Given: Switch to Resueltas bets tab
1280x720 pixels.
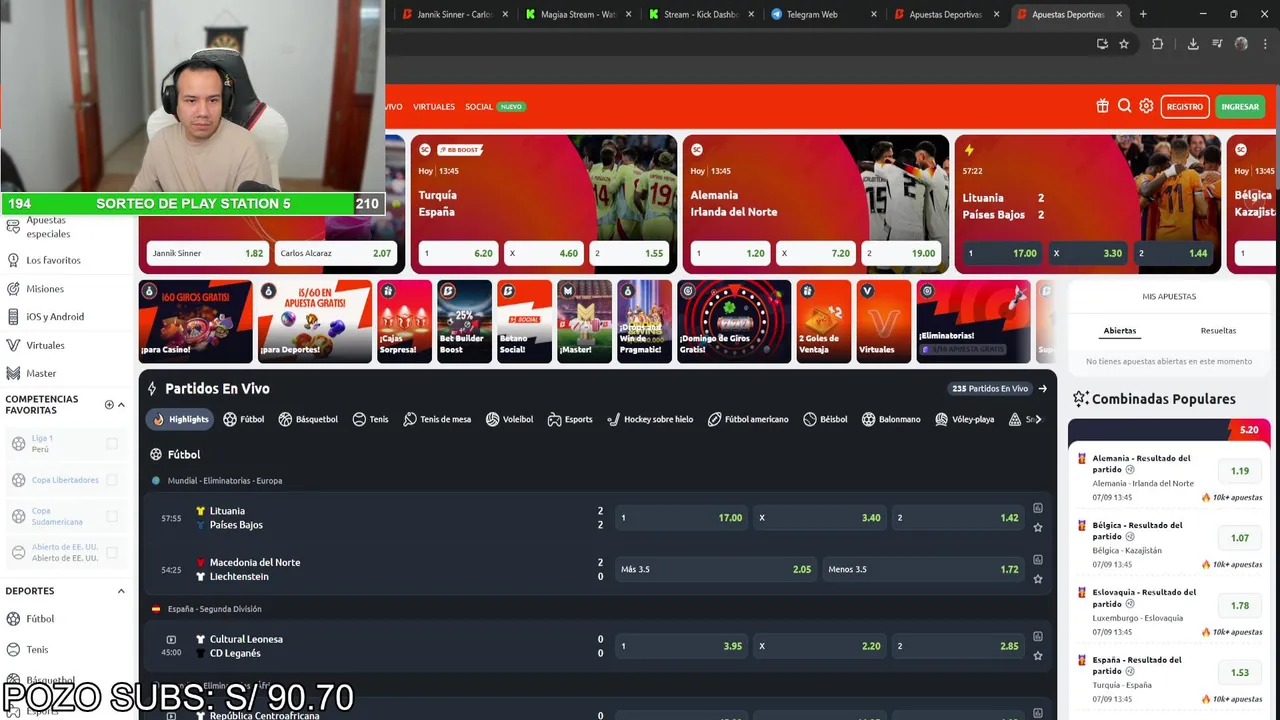Looking at the screenshot, I should 1218,331.
